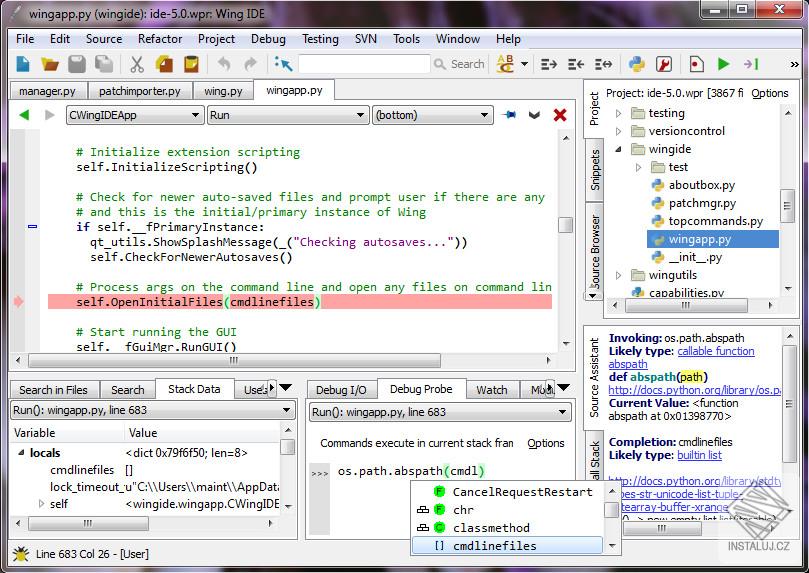
Task: Collapse the locals tree node
Action: click(19, 453)
